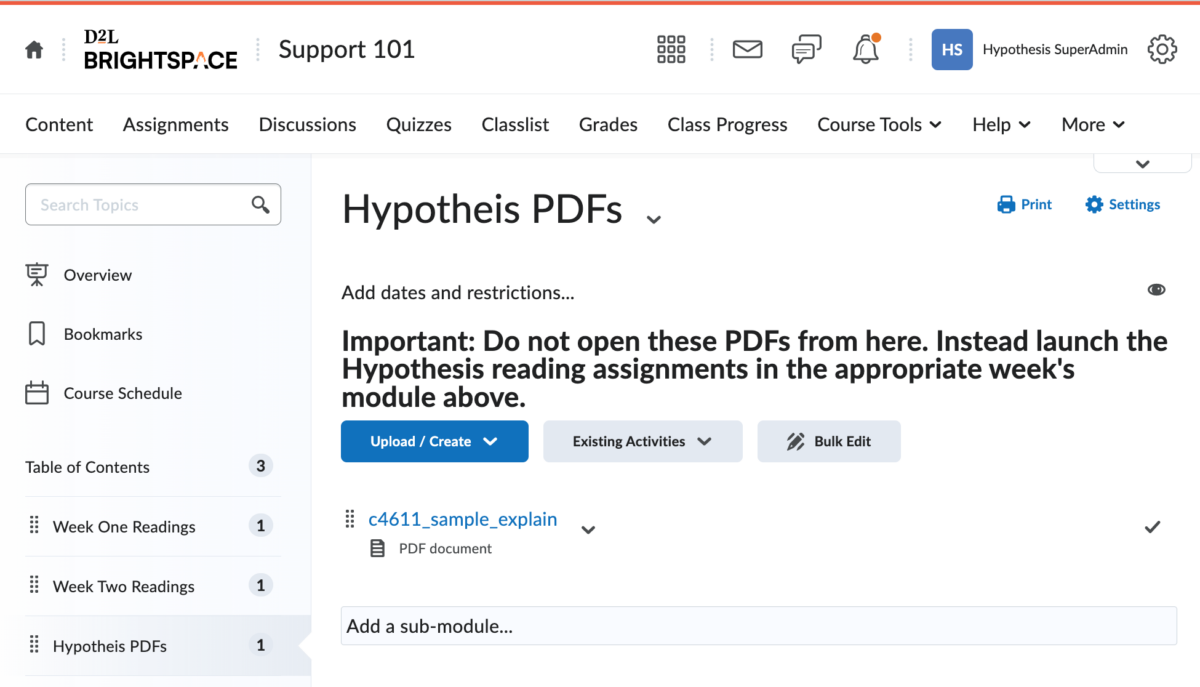Navigate home using the house icon

click(x=33, y=48)
